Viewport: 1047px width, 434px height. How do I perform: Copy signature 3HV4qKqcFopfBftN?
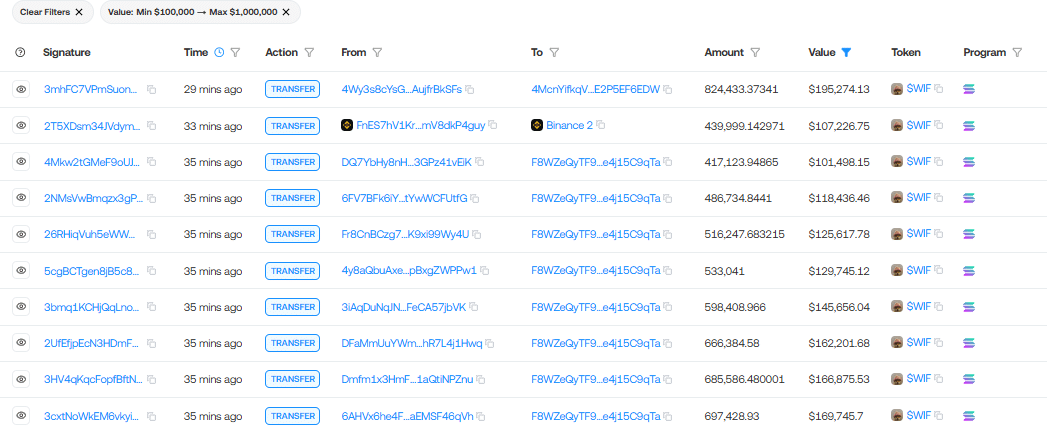point(152,379)
